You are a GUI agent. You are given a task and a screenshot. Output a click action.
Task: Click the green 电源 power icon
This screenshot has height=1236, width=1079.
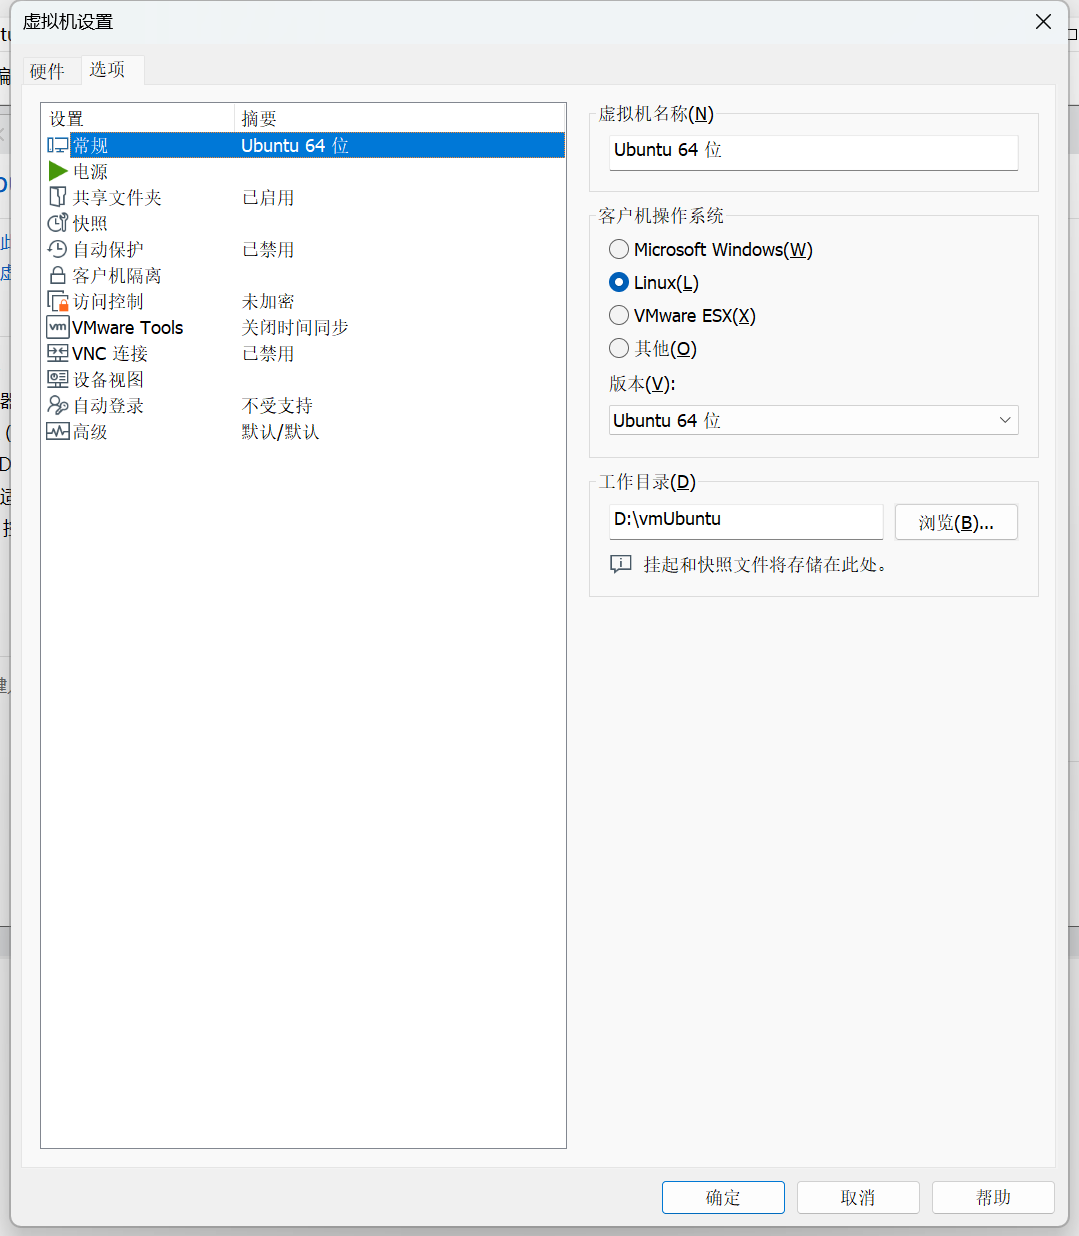click(x=58, y=172)
